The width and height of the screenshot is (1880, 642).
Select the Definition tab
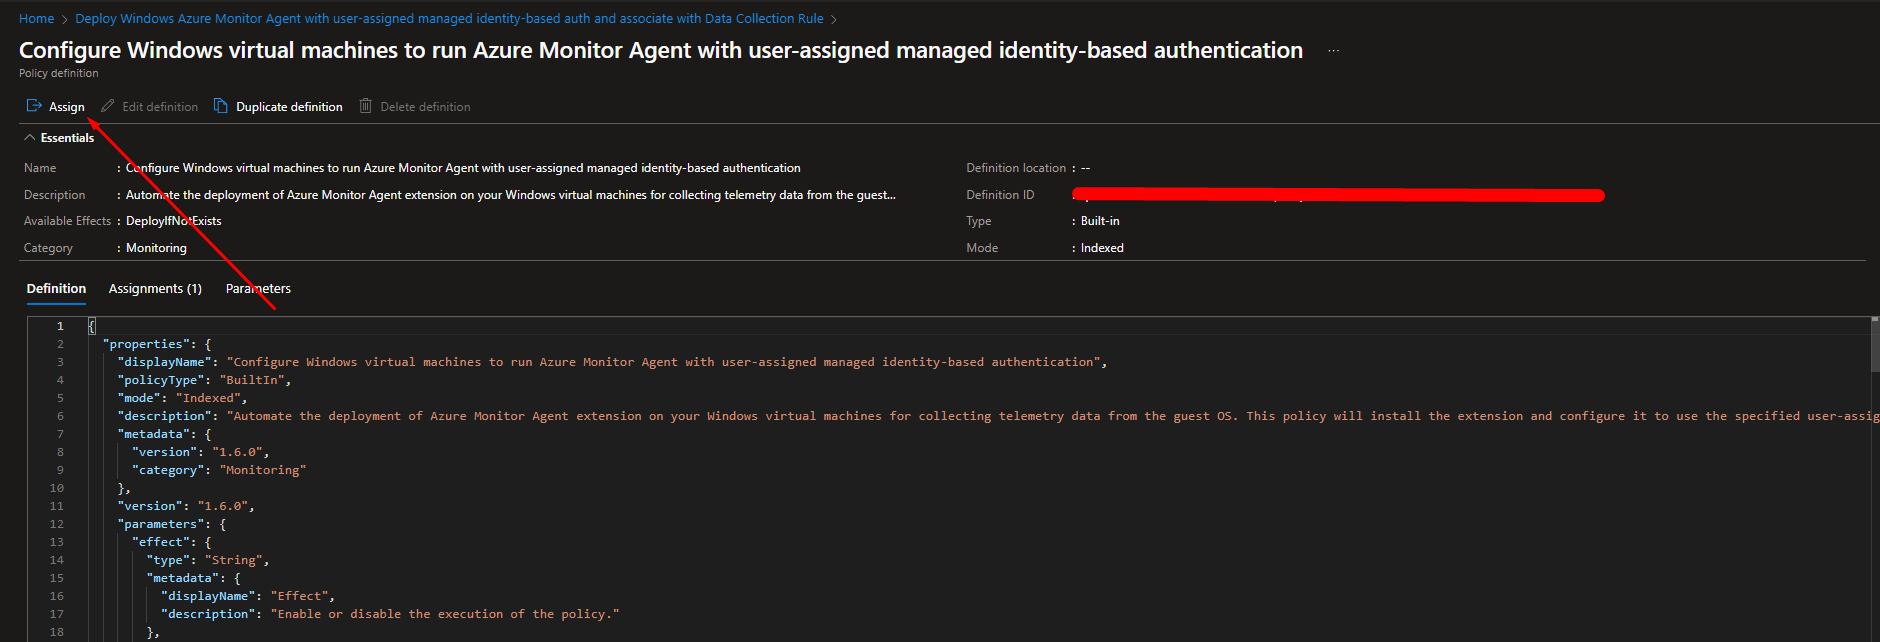pos(56,289)
